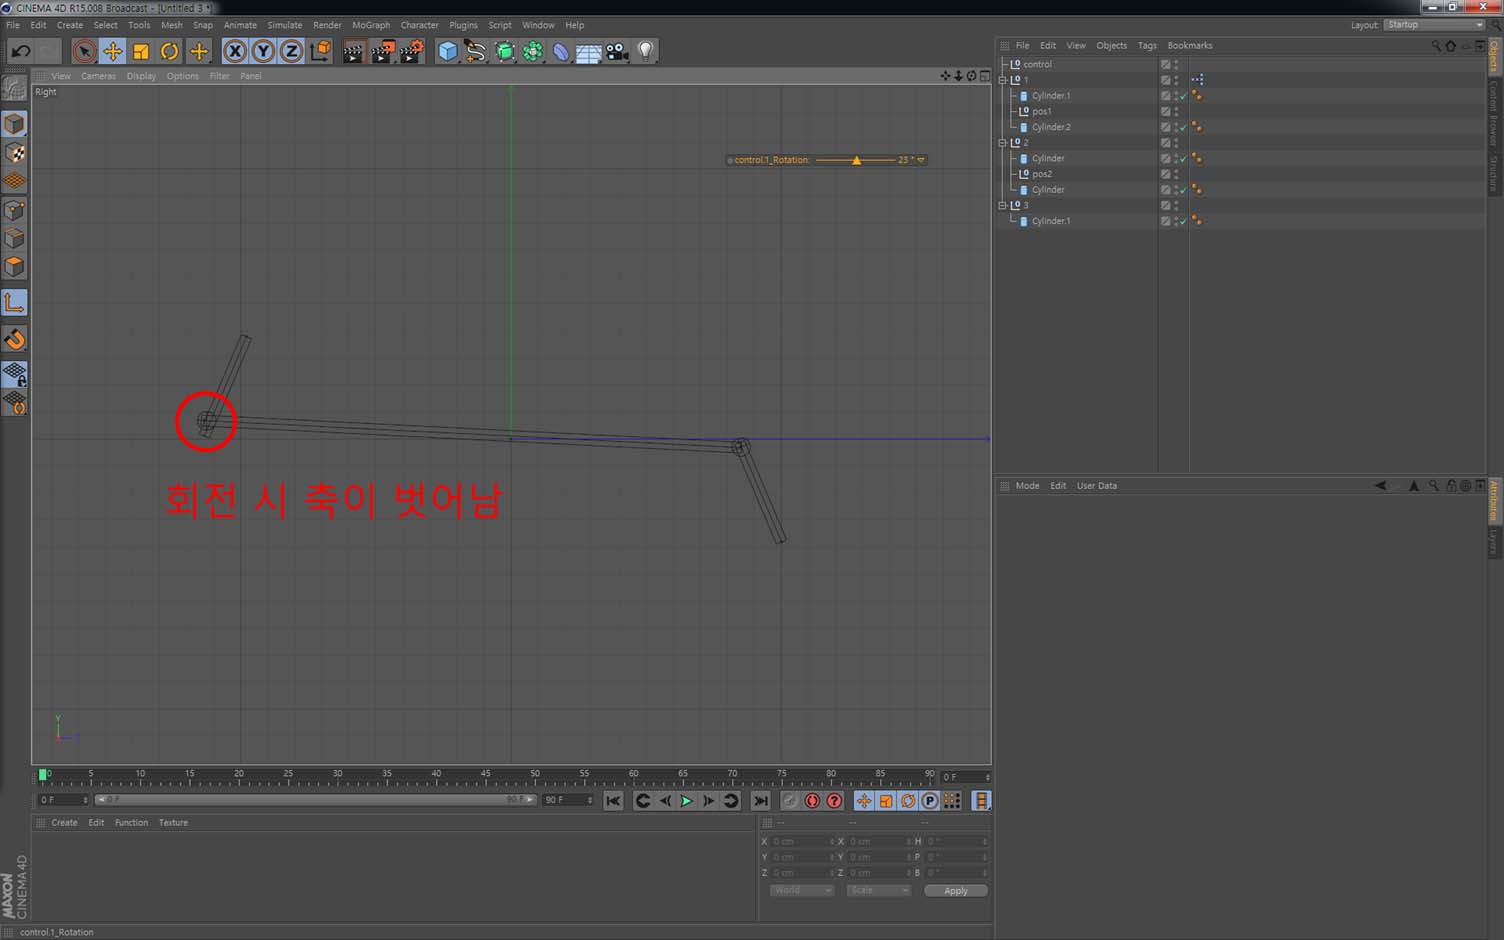Image resolution: width=1504 pixels, height=940 pixels.
Task: Enable the Snap magnet icon in left palette
Action: click(14, 339)
